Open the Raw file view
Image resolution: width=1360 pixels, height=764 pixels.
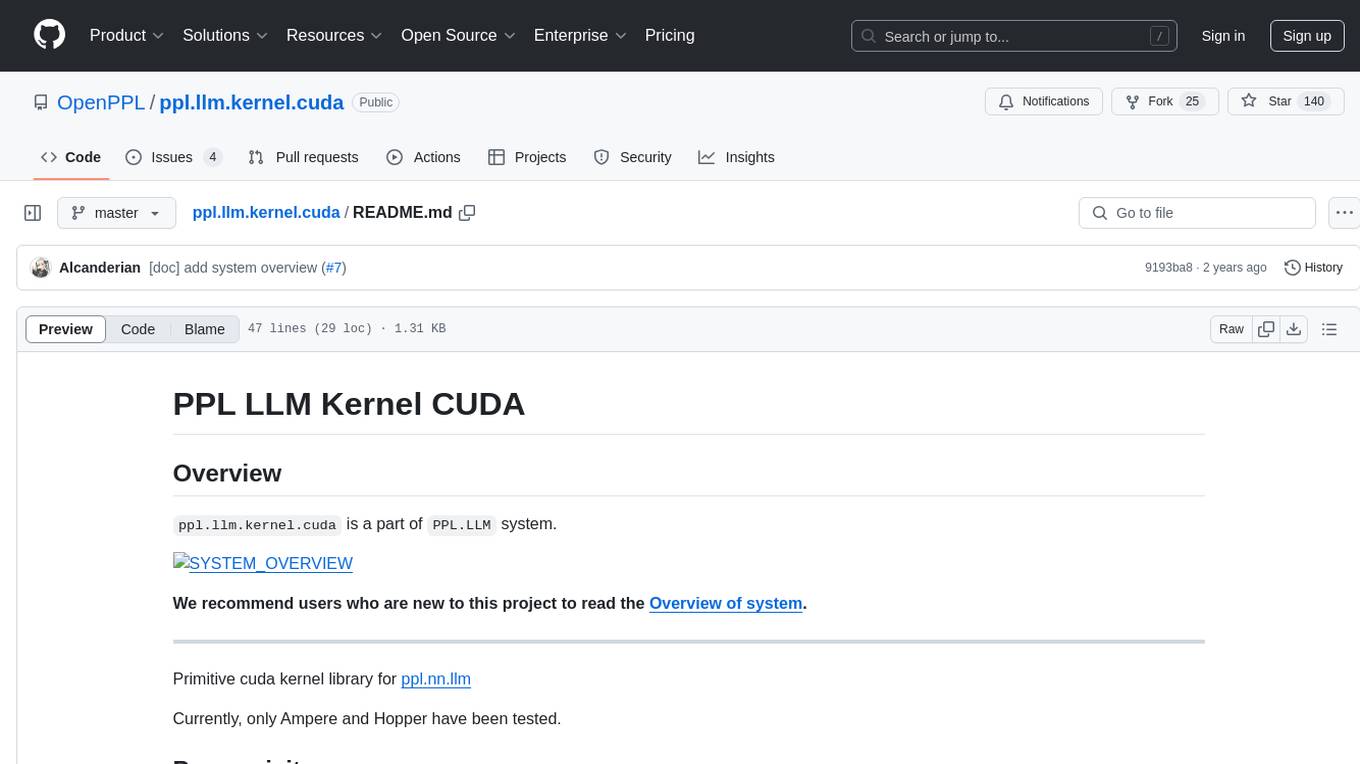coord(1231,329)
